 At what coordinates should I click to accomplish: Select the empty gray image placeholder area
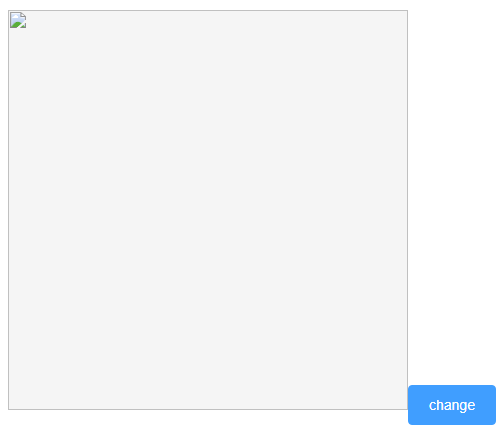[x=208, y=210]
